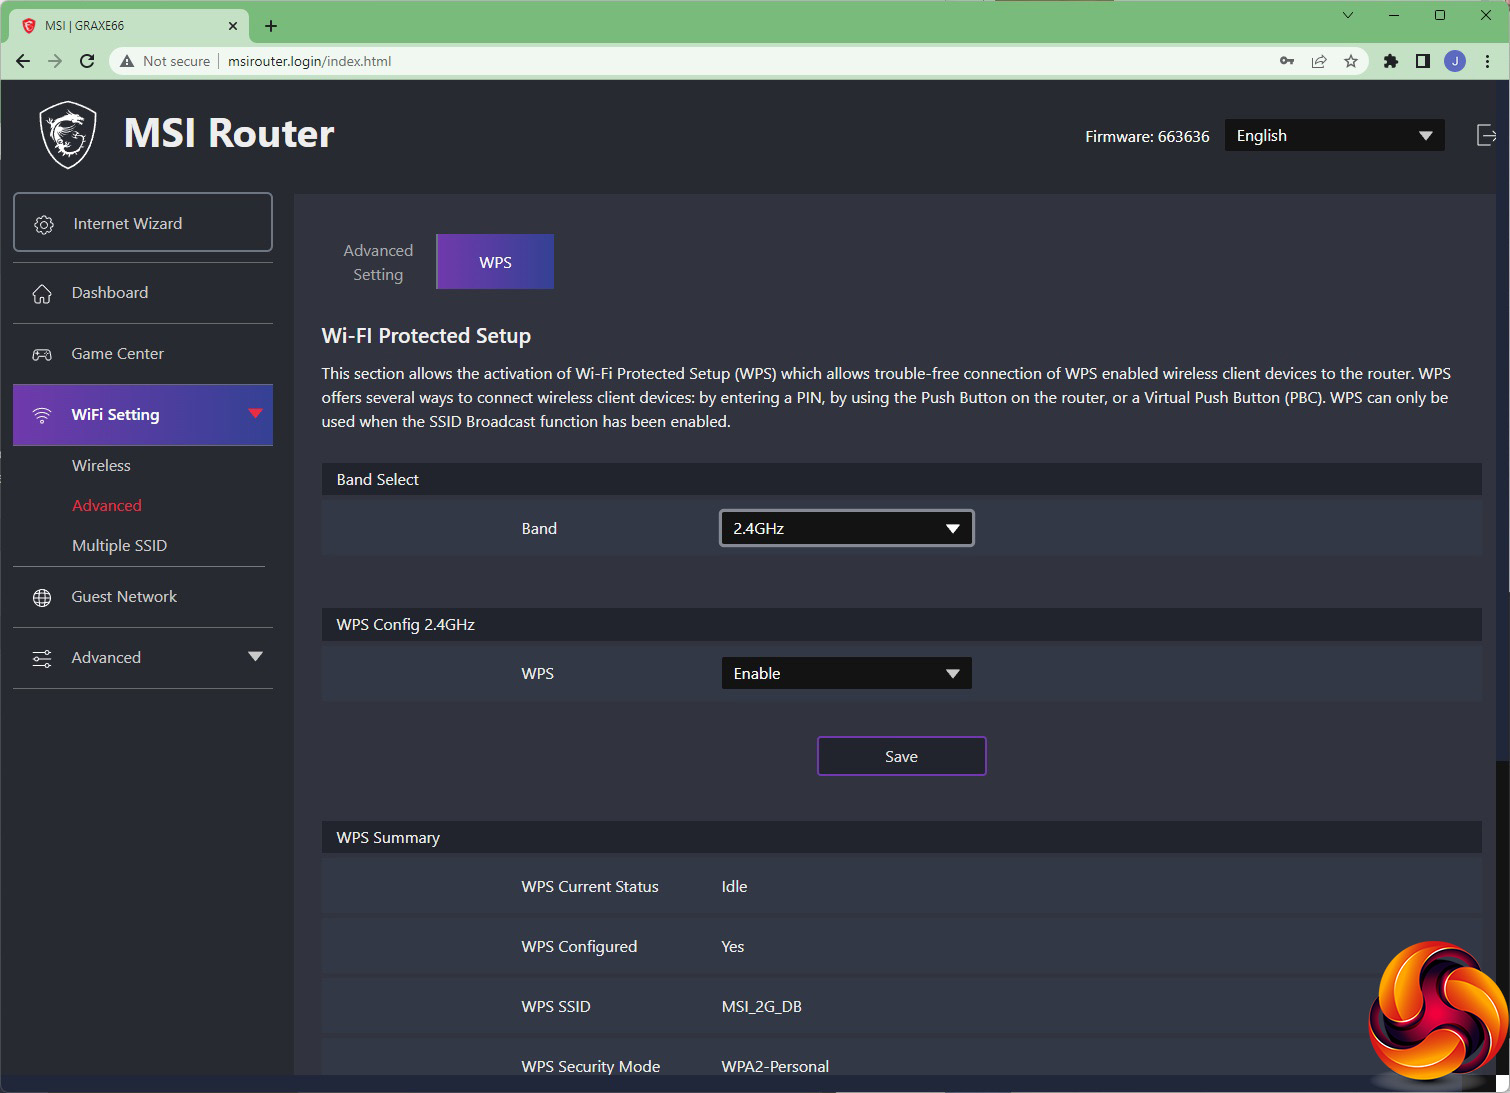Bookmark this page with the star icon
The height and width of the screenshot is (1093, 1510).
pos(1351,61)
